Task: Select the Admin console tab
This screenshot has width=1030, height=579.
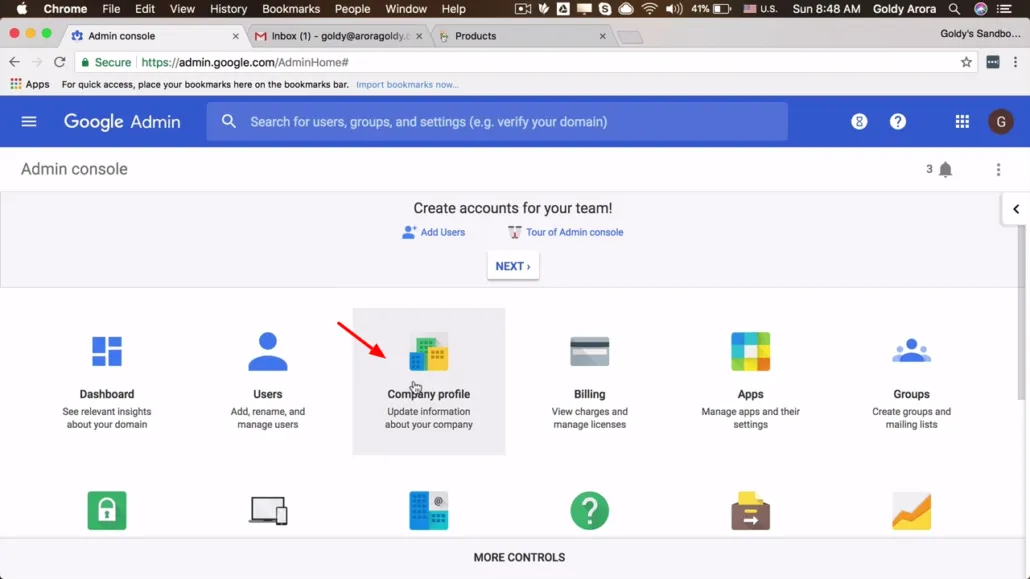Action: point(155,36)
